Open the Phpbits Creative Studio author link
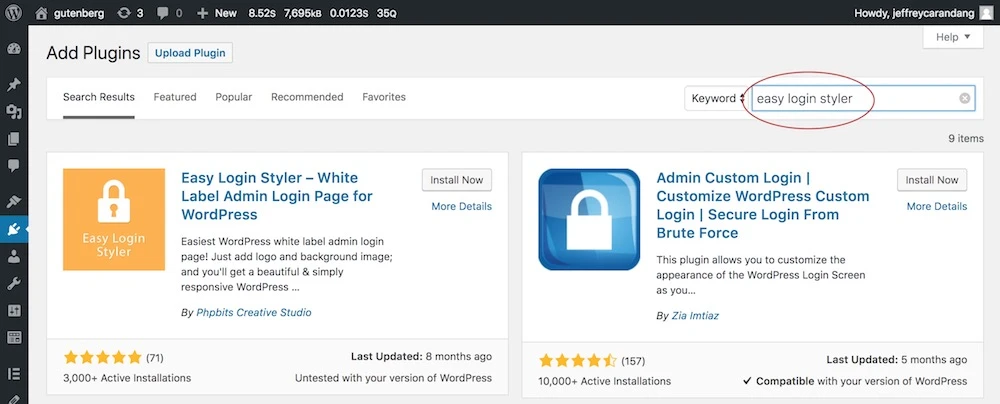This screenshot has height=404, width=1000. [254, 312]
